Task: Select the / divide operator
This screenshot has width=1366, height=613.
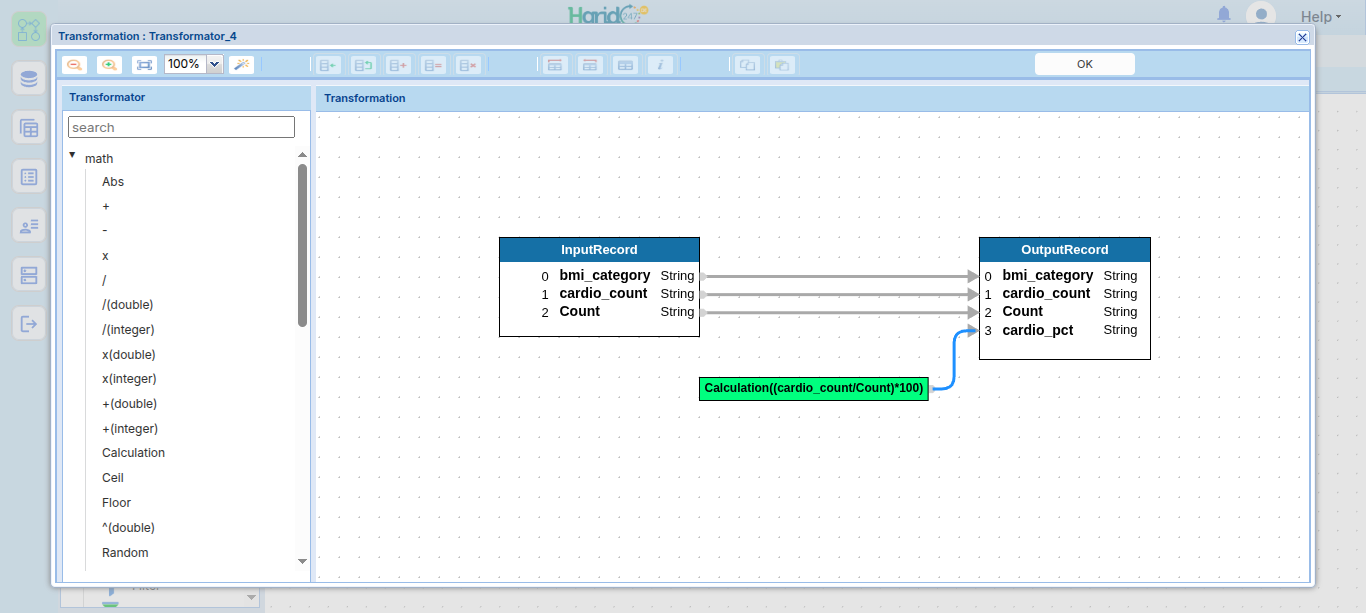Action: [x=104, y=280]
